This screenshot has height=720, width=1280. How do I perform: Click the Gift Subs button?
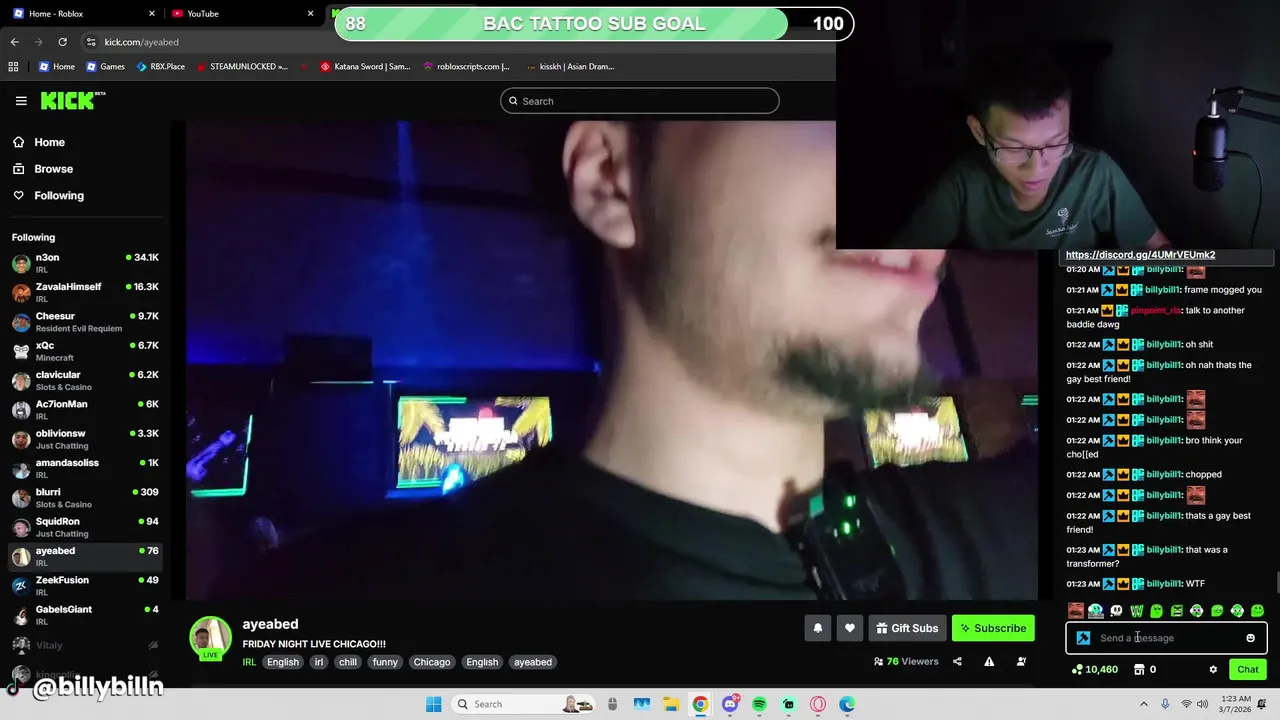pos(907,628)
